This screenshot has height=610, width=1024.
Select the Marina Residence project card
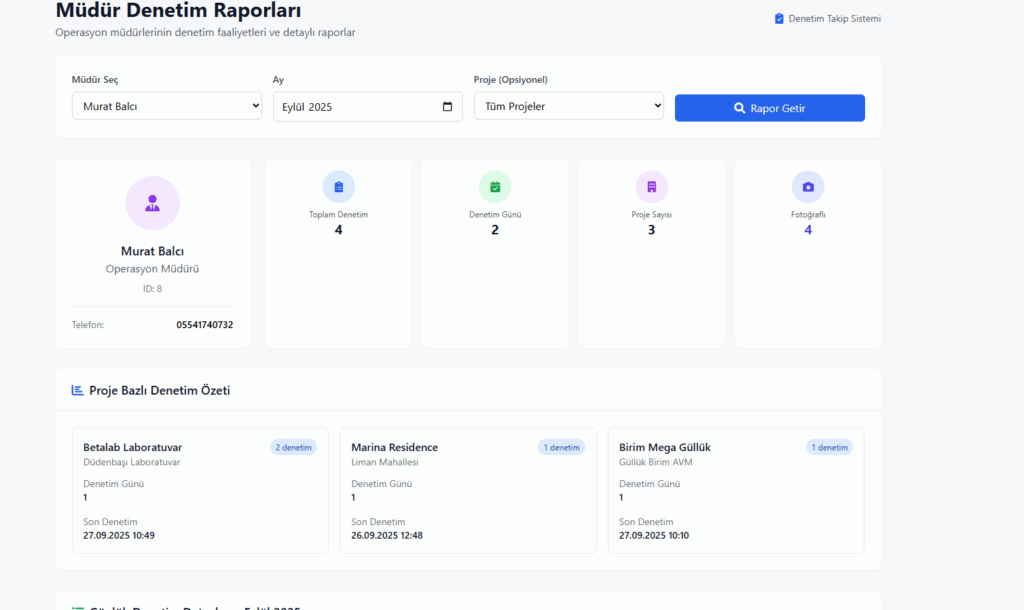468,490
